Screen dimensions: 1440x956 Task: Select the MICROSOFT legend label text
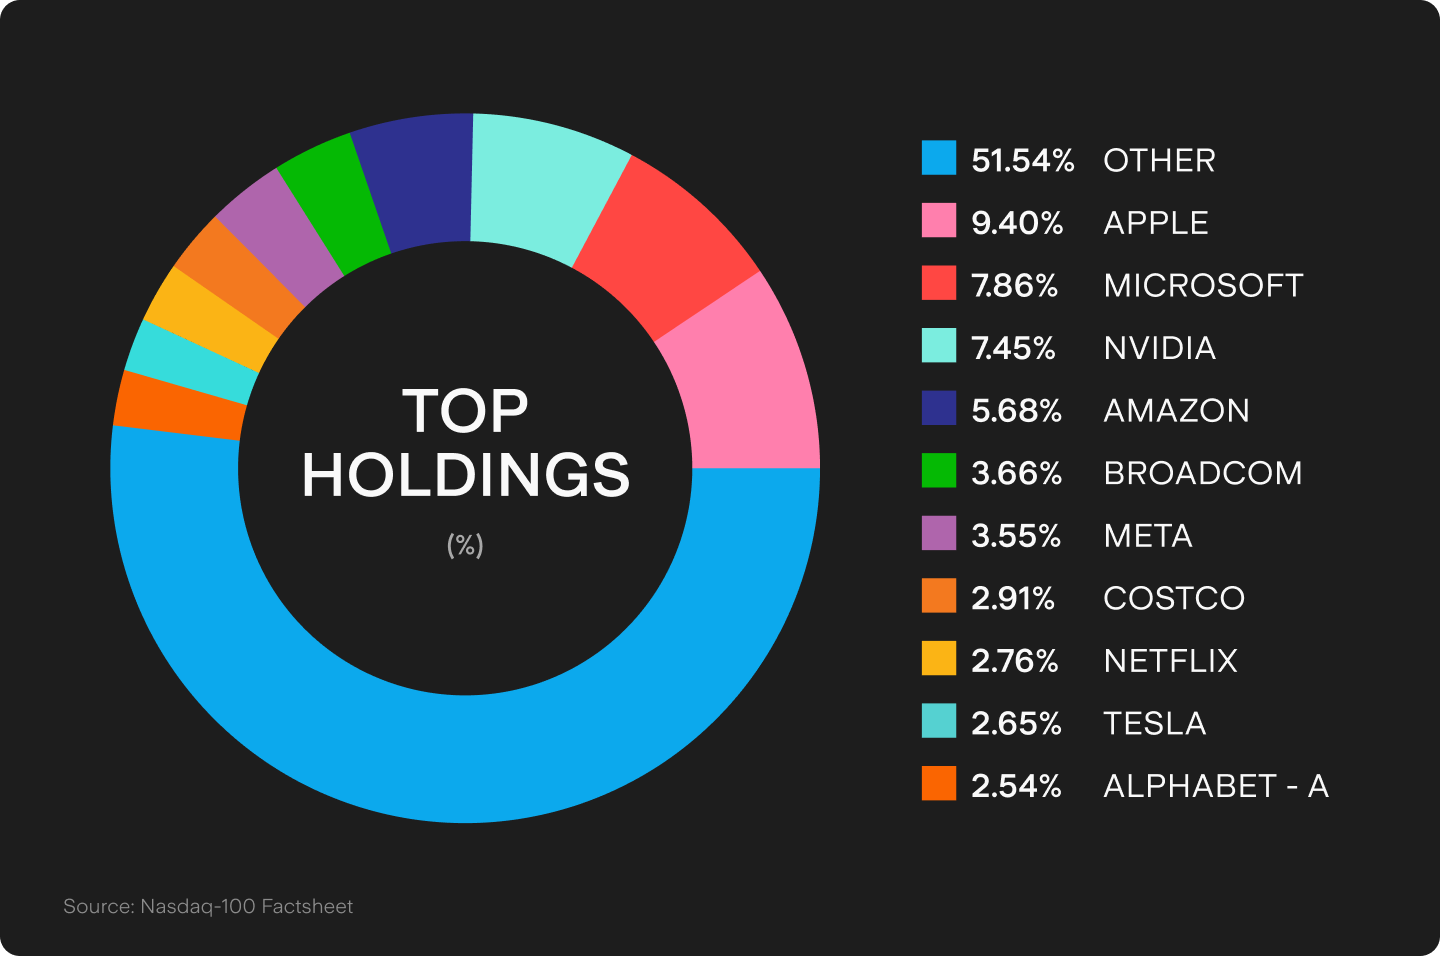tap(1203, 286)
